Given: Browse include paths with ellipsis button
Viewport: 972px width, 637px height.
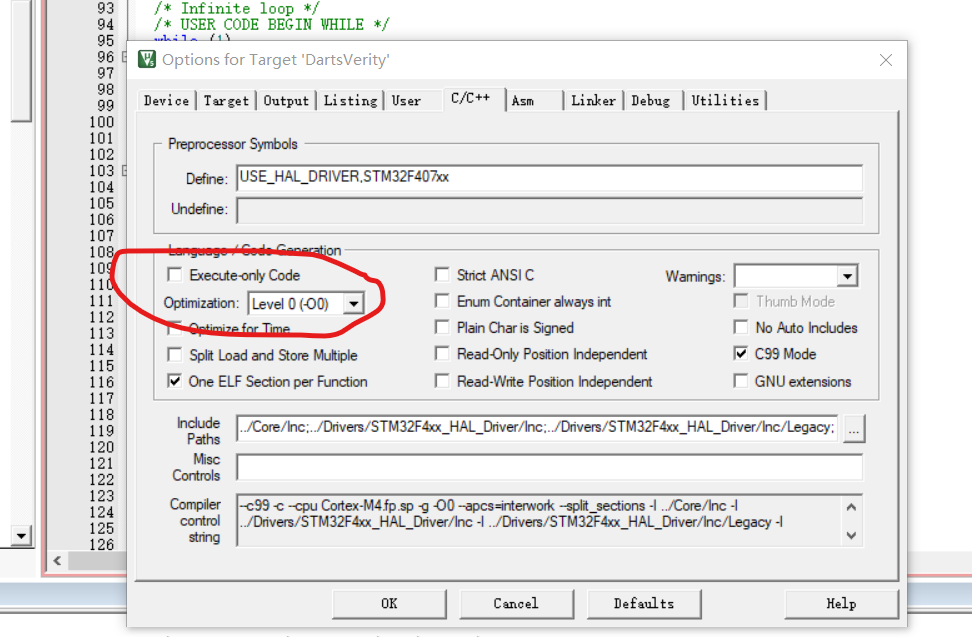Looking at the screenshot, I should (x=854, y=429).
